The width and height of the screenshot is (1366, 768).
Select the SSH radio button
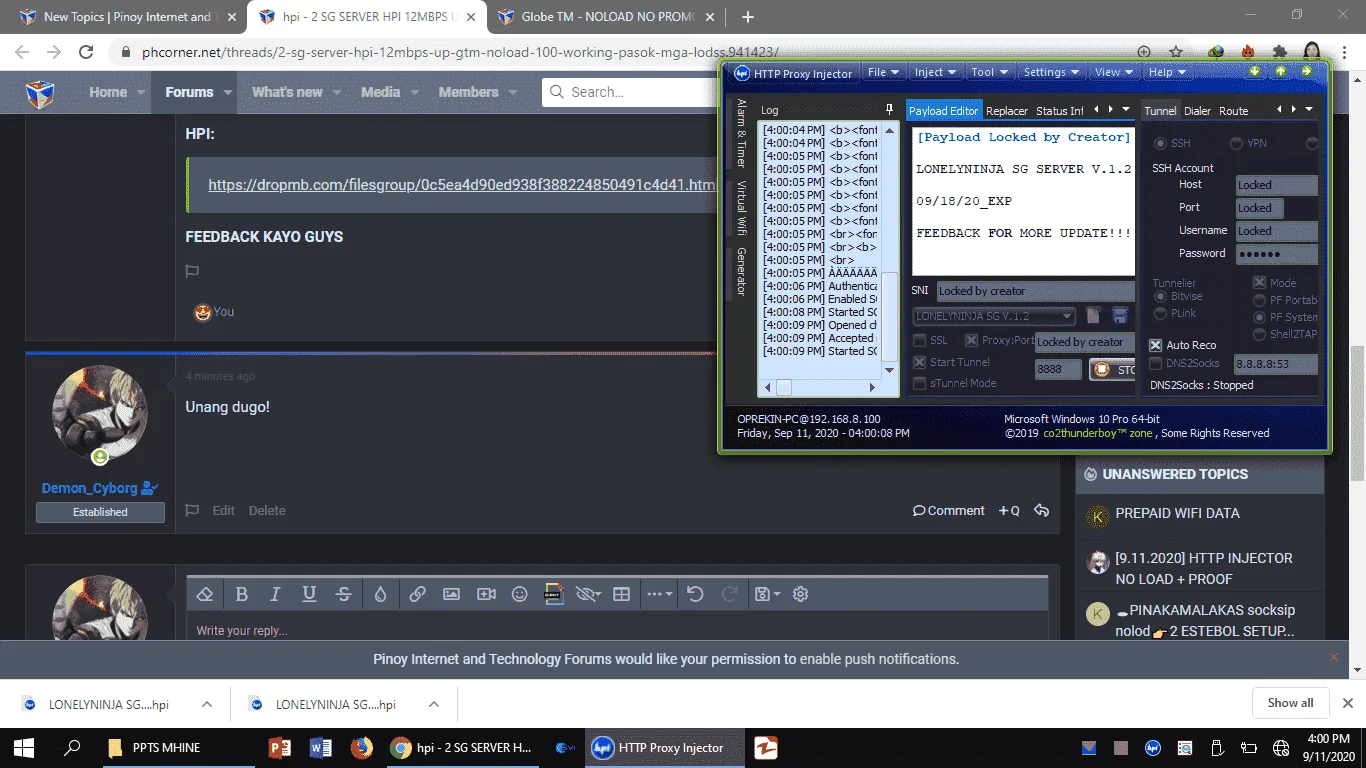coord(1161,144)
